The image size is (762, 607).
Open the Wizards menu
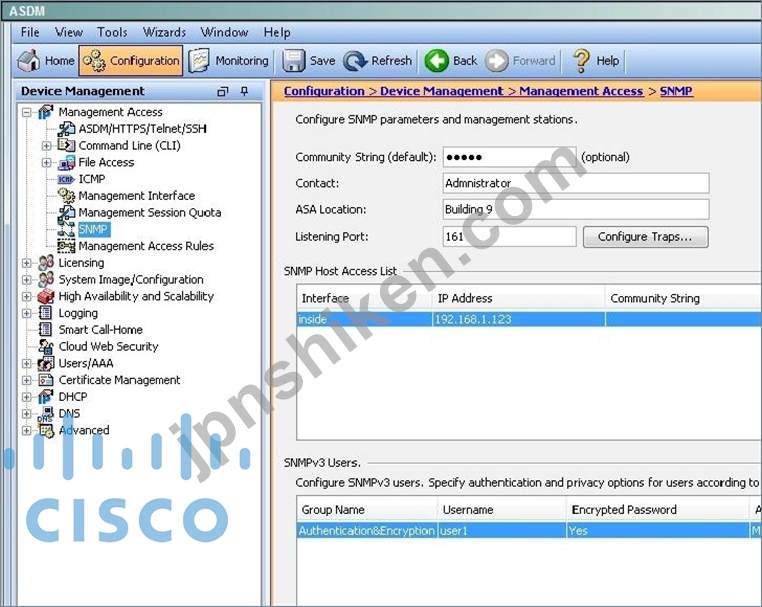pos(164,33)
